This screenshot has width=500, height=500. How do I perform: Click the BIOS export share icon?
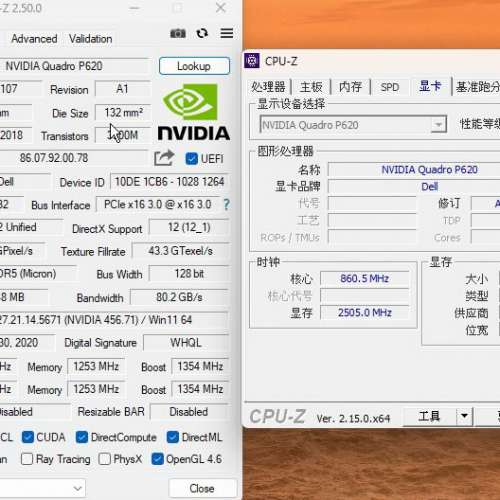pyautogui.click(x=164, y=158)
